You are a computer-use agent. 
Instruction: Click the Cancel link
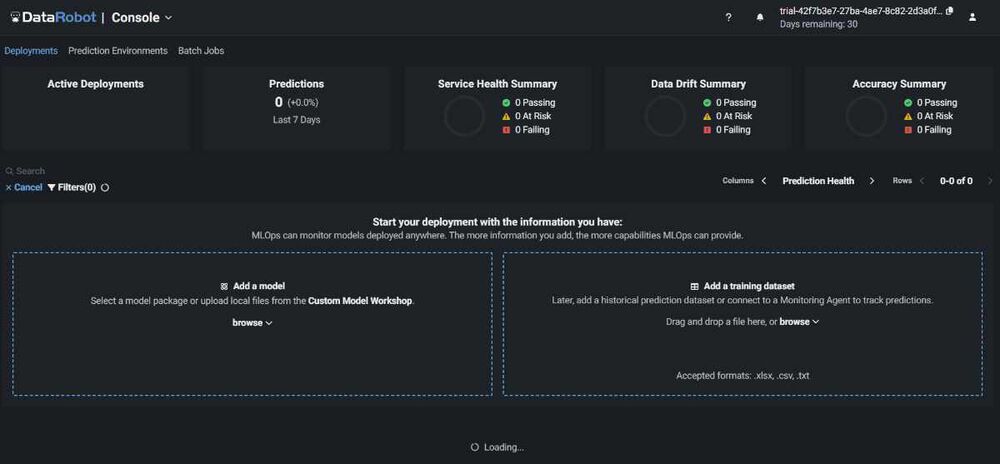coord(24,187)
